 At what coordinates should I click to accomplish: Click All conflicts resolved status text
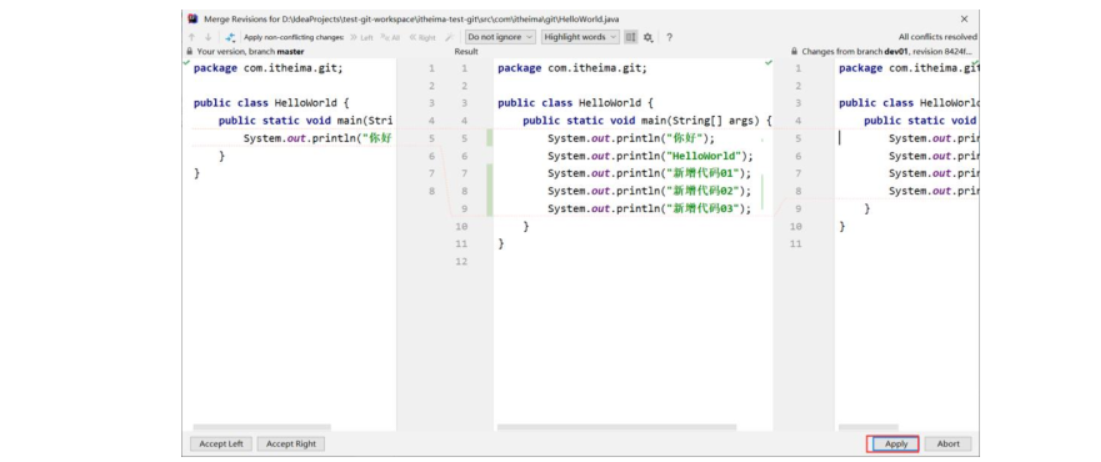(937, 37)
